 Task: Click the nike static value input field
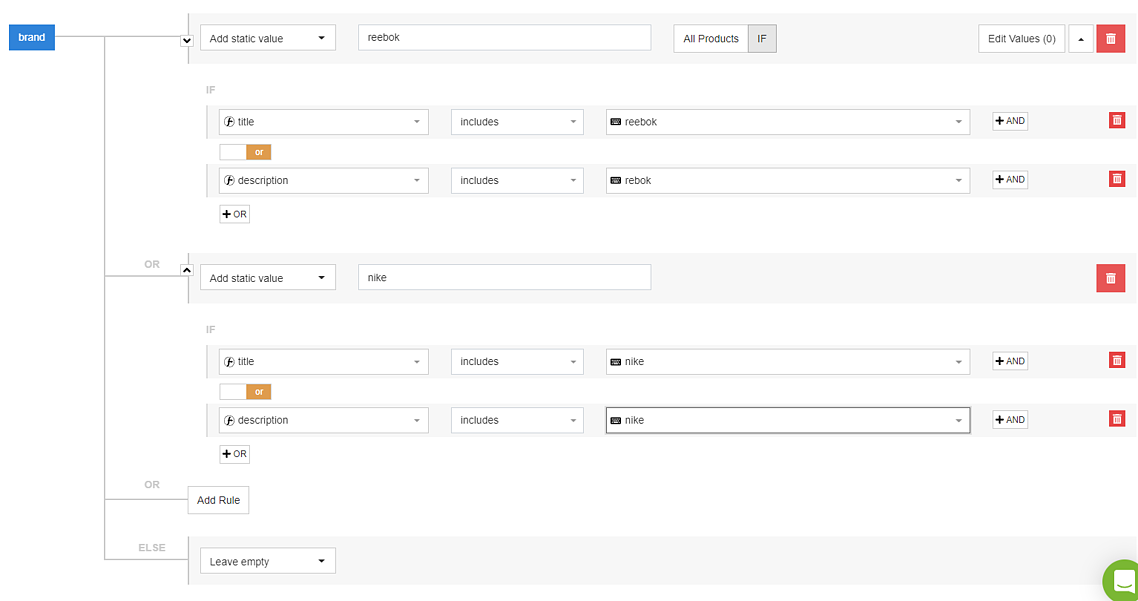pos(504,278)
